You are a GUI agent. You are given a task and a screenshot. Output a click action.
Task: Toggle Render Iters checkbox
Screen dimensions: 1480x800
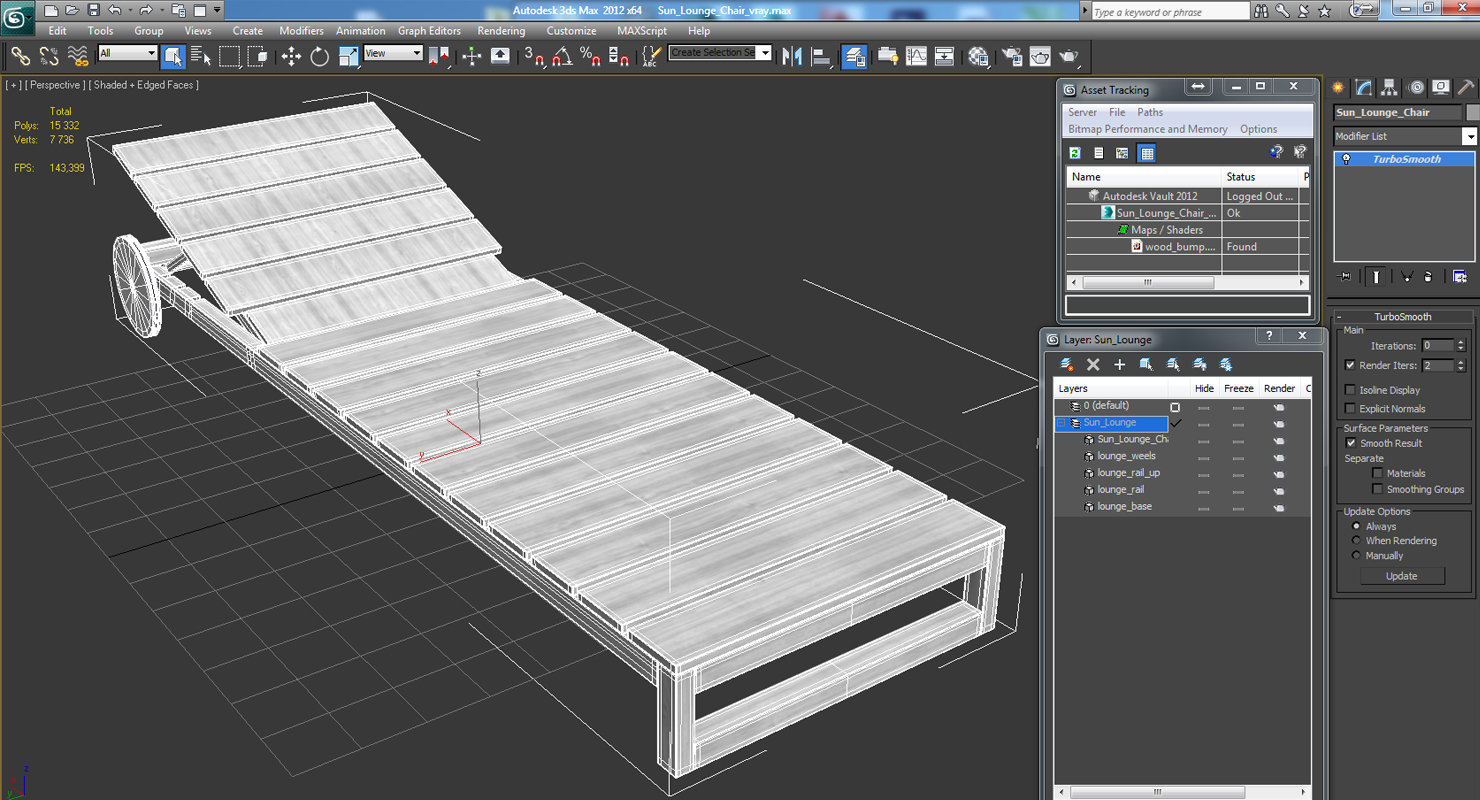(x=1350, y=366)
